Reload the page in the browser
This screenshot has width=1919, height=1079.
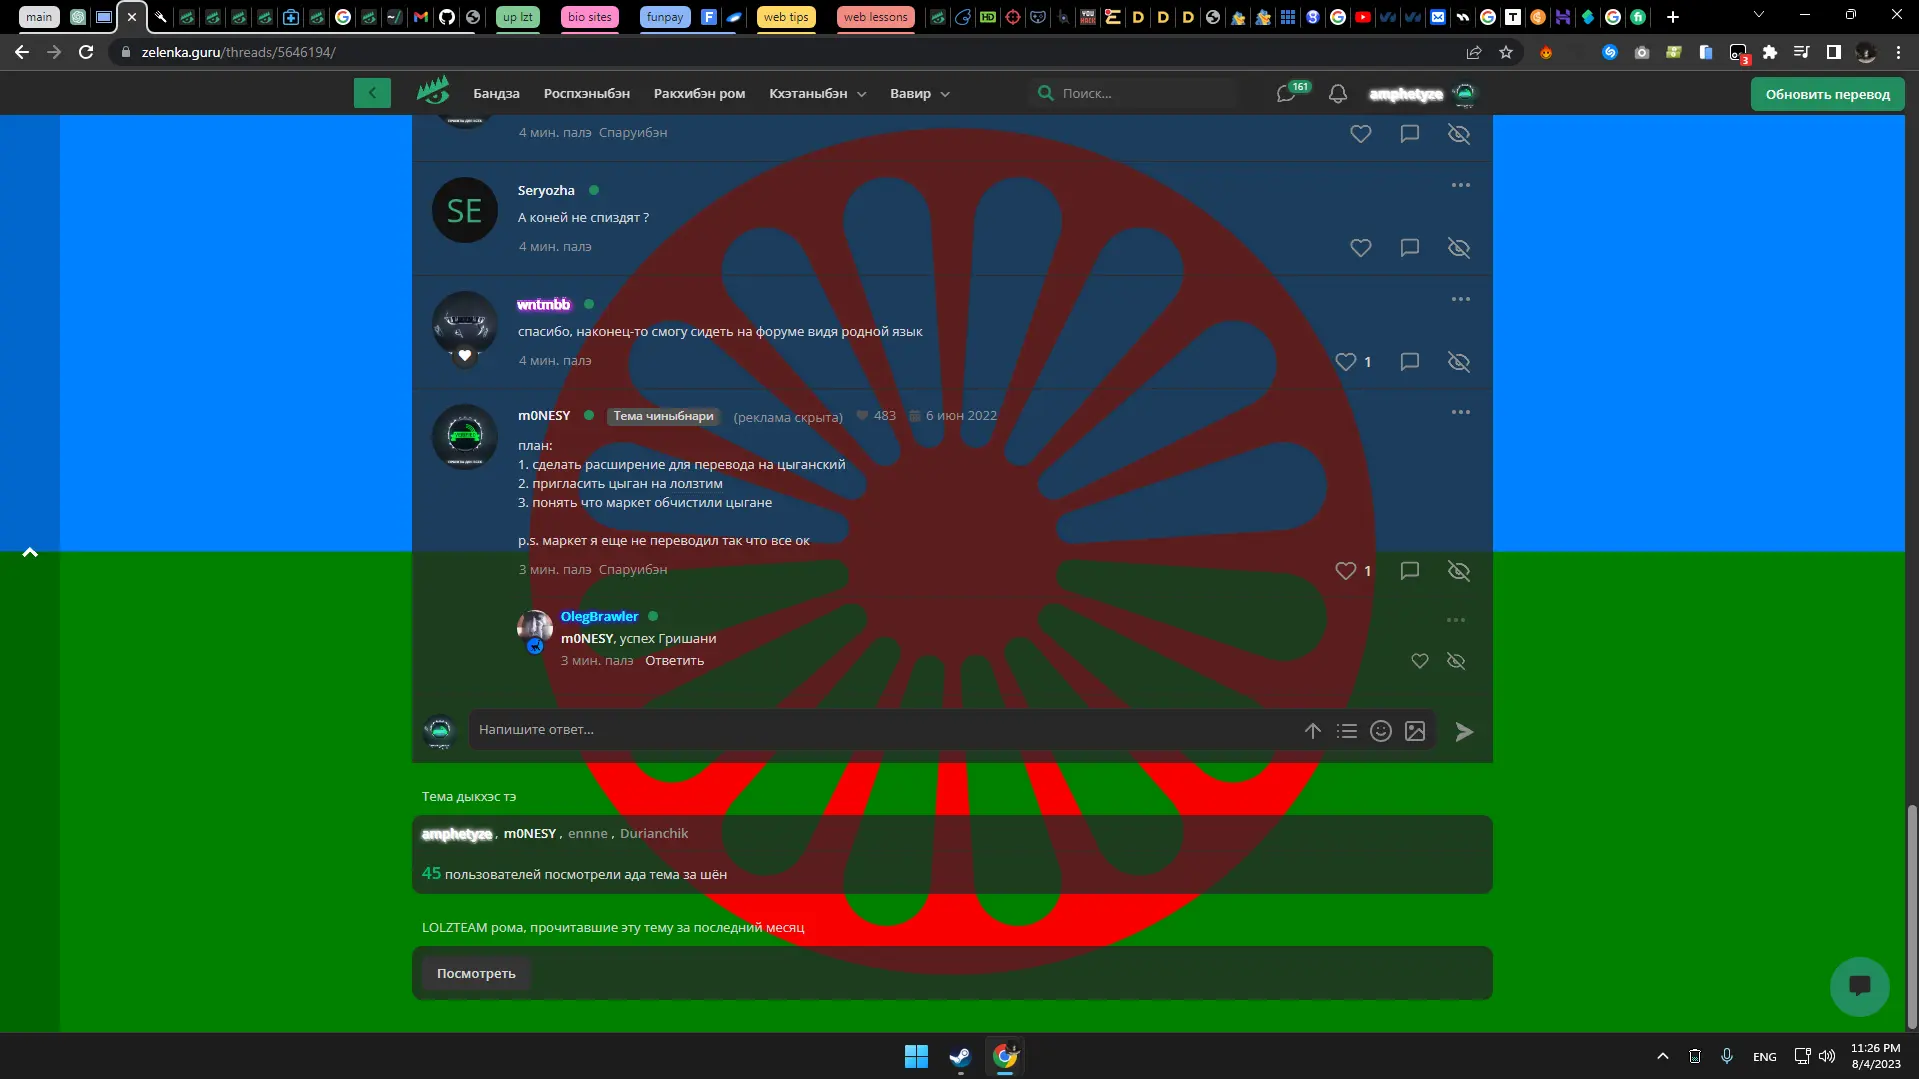point(86,52)
